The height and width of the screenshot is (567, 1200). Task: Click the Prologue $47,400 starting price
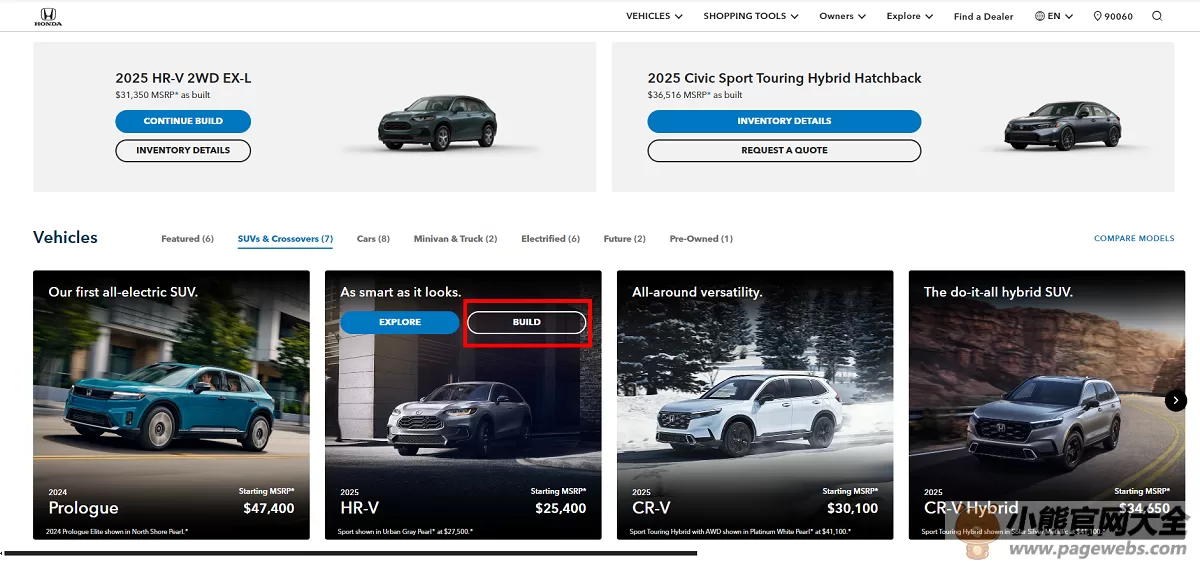[x=268, y=508]
